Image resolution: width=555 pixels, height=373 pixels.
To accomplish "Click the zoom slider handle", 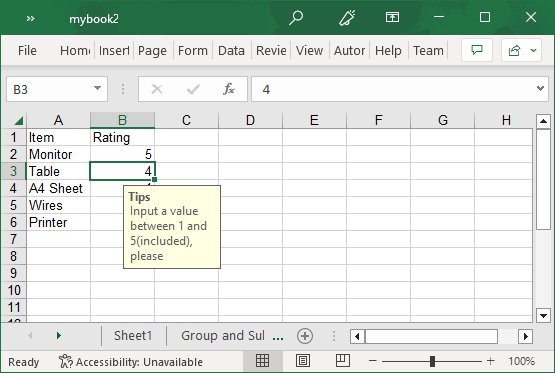I will click(432, 361).
